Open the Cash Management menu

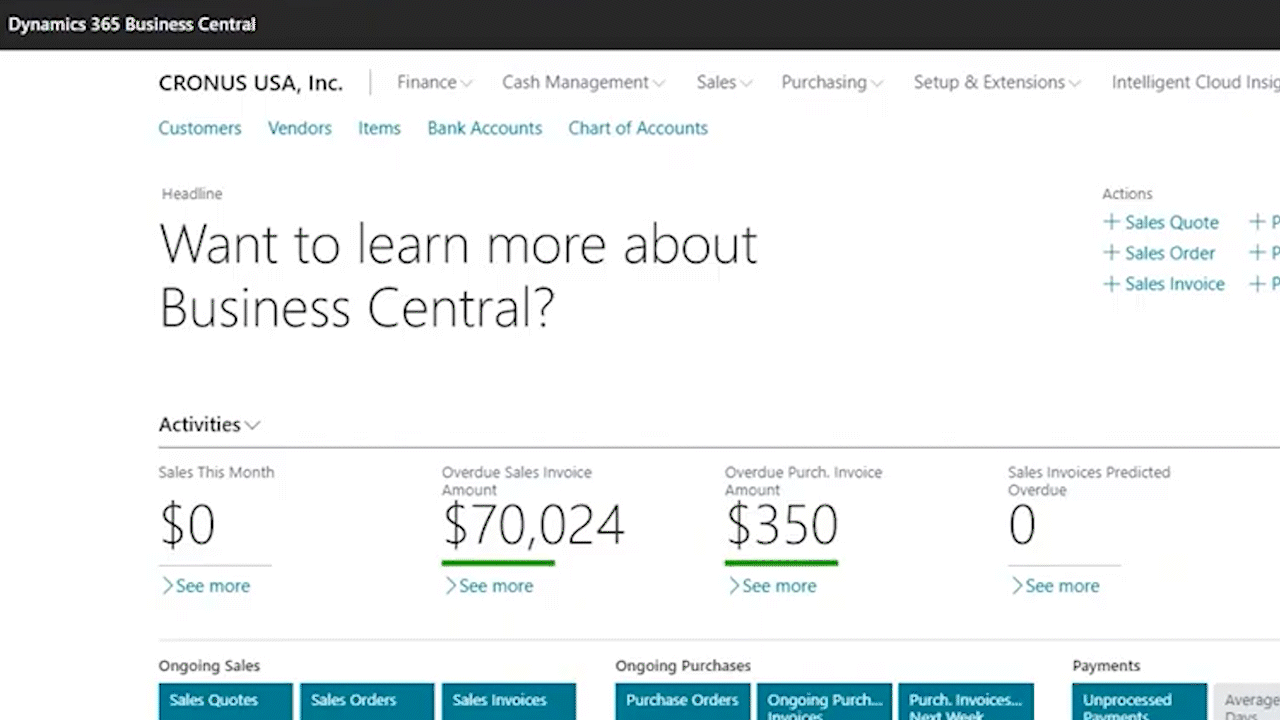(583, 82)
